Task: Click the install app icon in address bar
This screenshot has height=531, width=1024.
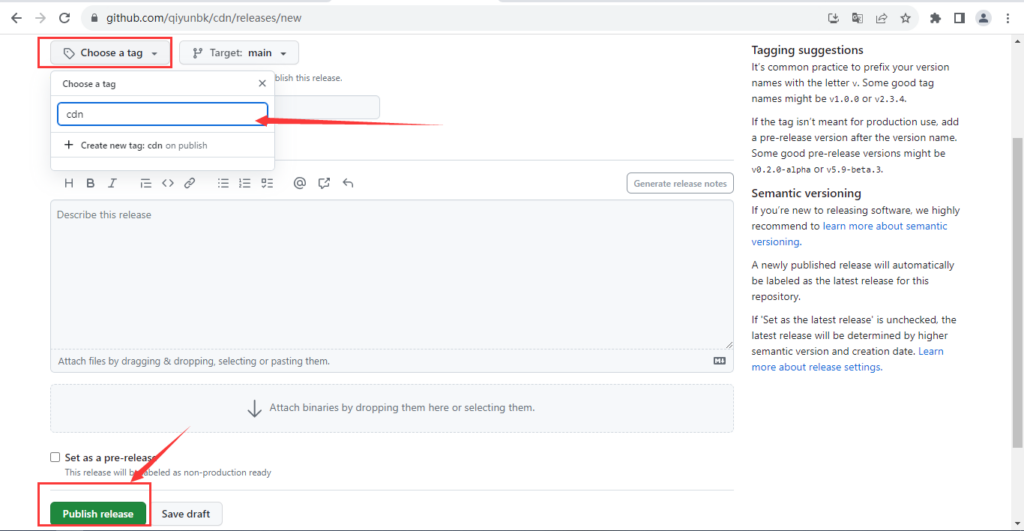Action: click(833, 18)
